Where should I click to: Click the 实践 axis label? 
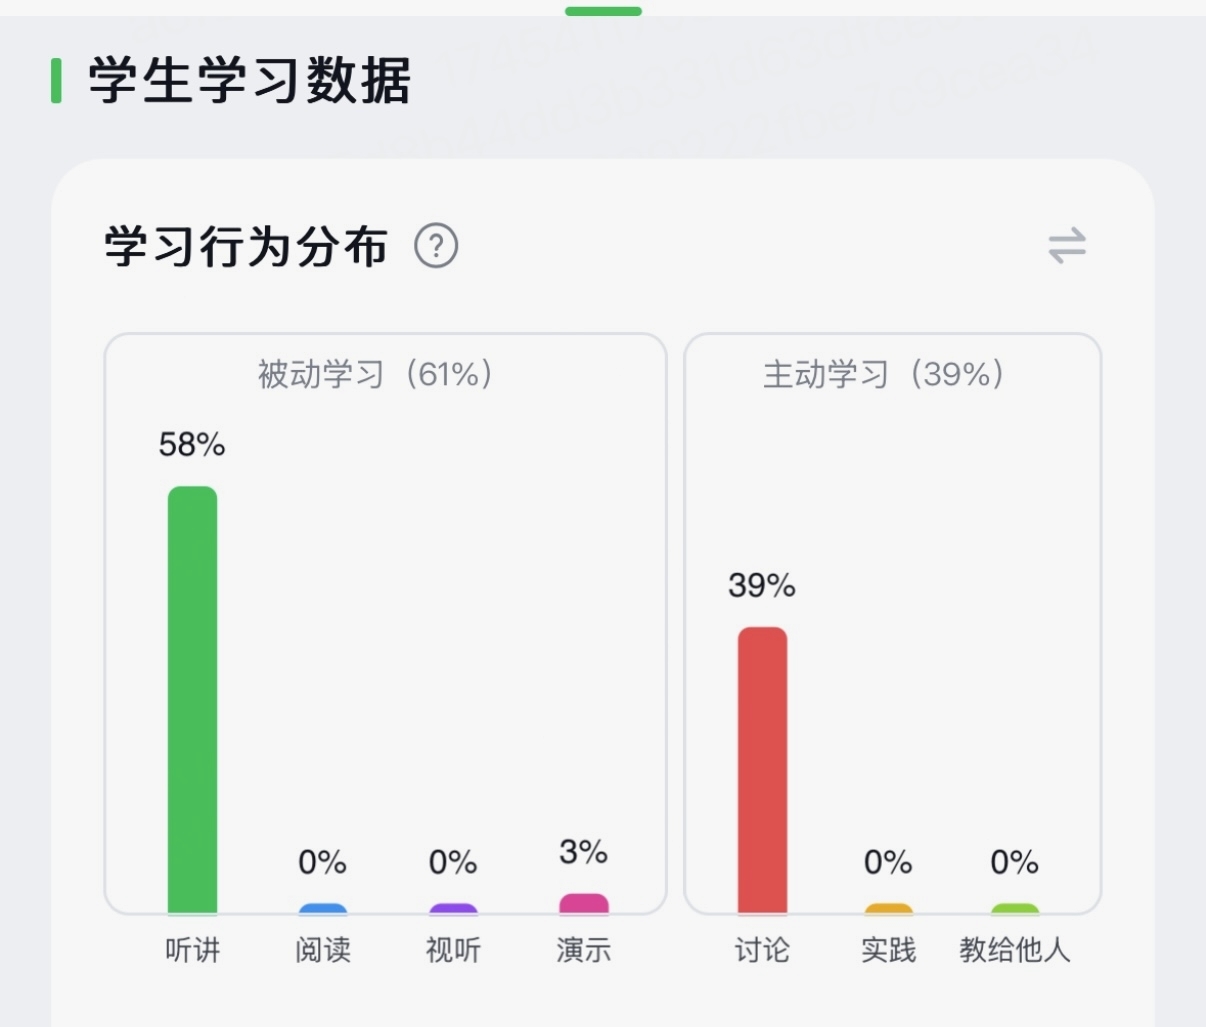click(x=888, y=949)
